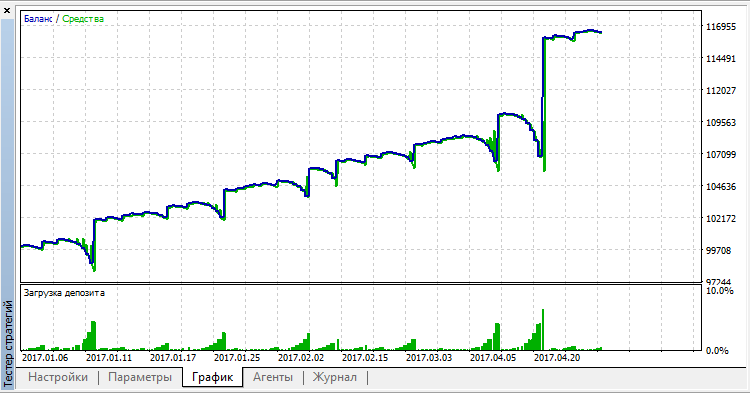Click the 2017.01.06 date label
The height and width of the screenshot is (394, 750).
pyautogui.click(x=45, y=358)
